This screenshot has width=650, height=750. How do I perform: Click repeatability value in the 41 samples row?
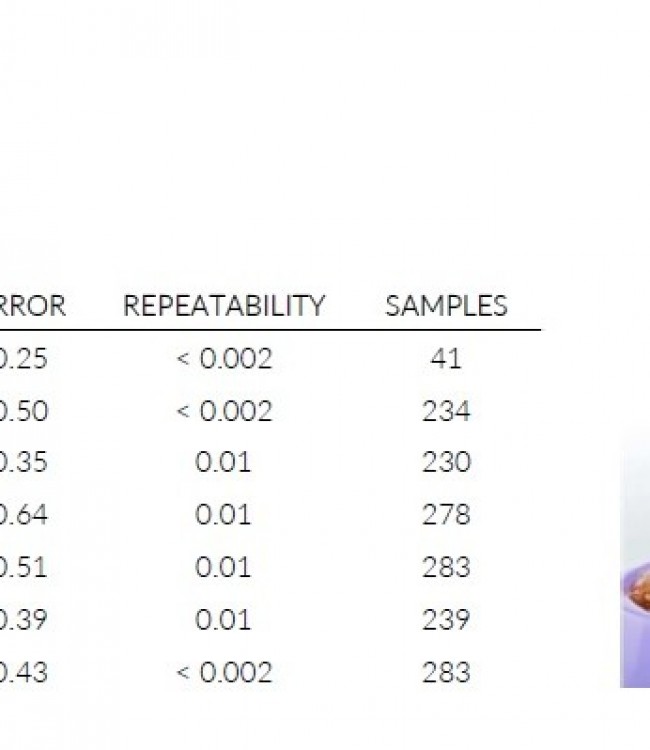tap(224, 359)
